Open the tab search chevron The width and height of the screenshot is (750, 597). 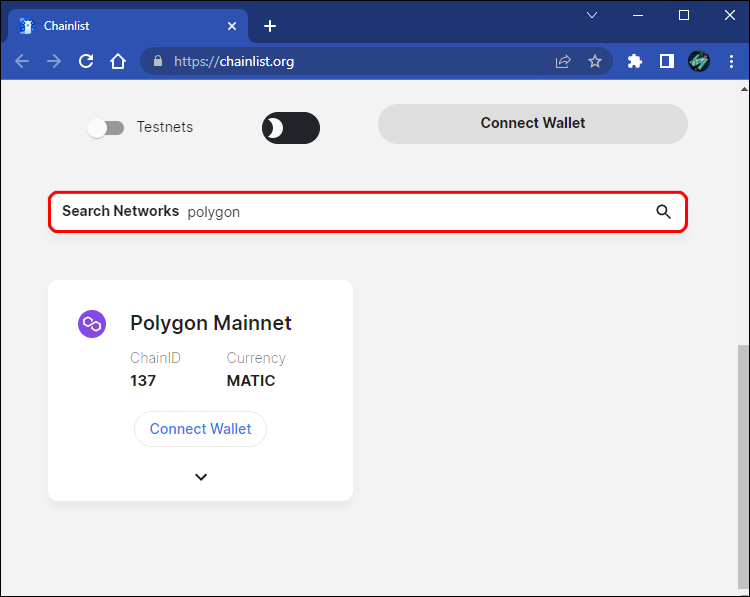592,15
